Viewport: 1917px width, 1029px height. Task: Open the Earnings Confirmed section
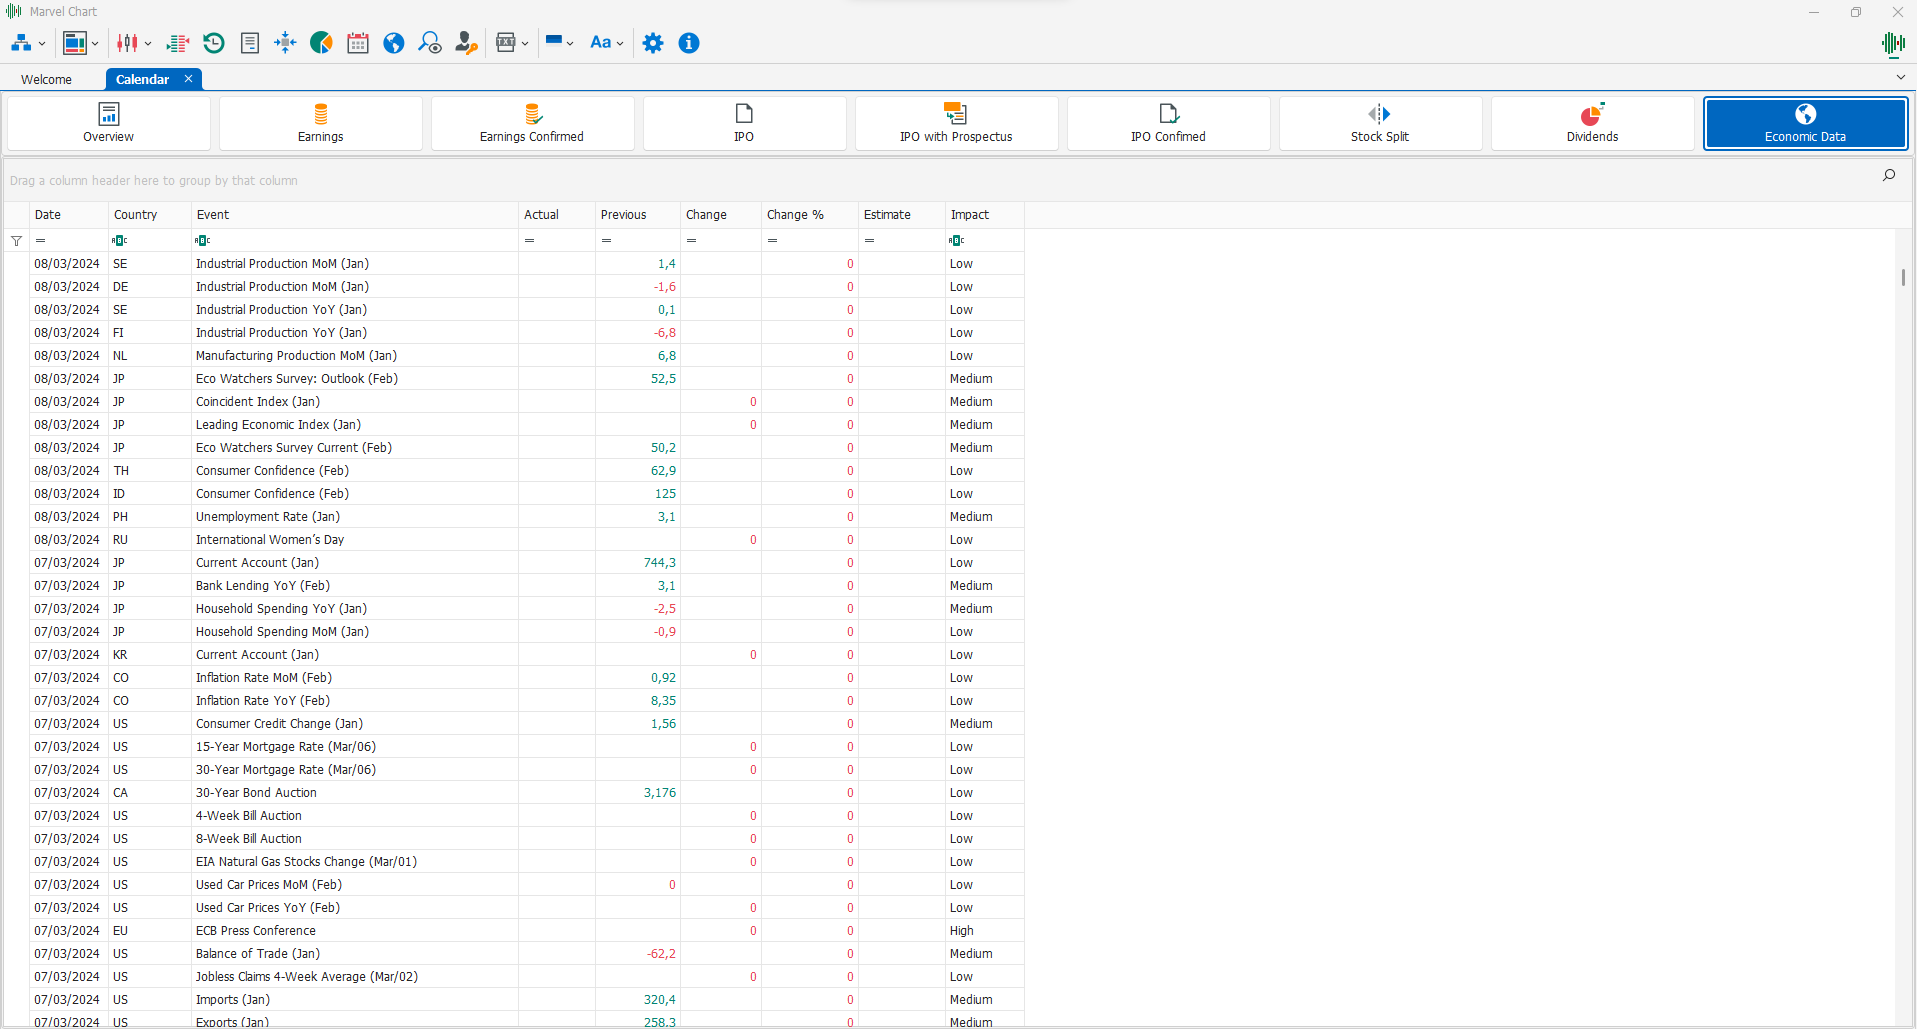tap(532, 124)
